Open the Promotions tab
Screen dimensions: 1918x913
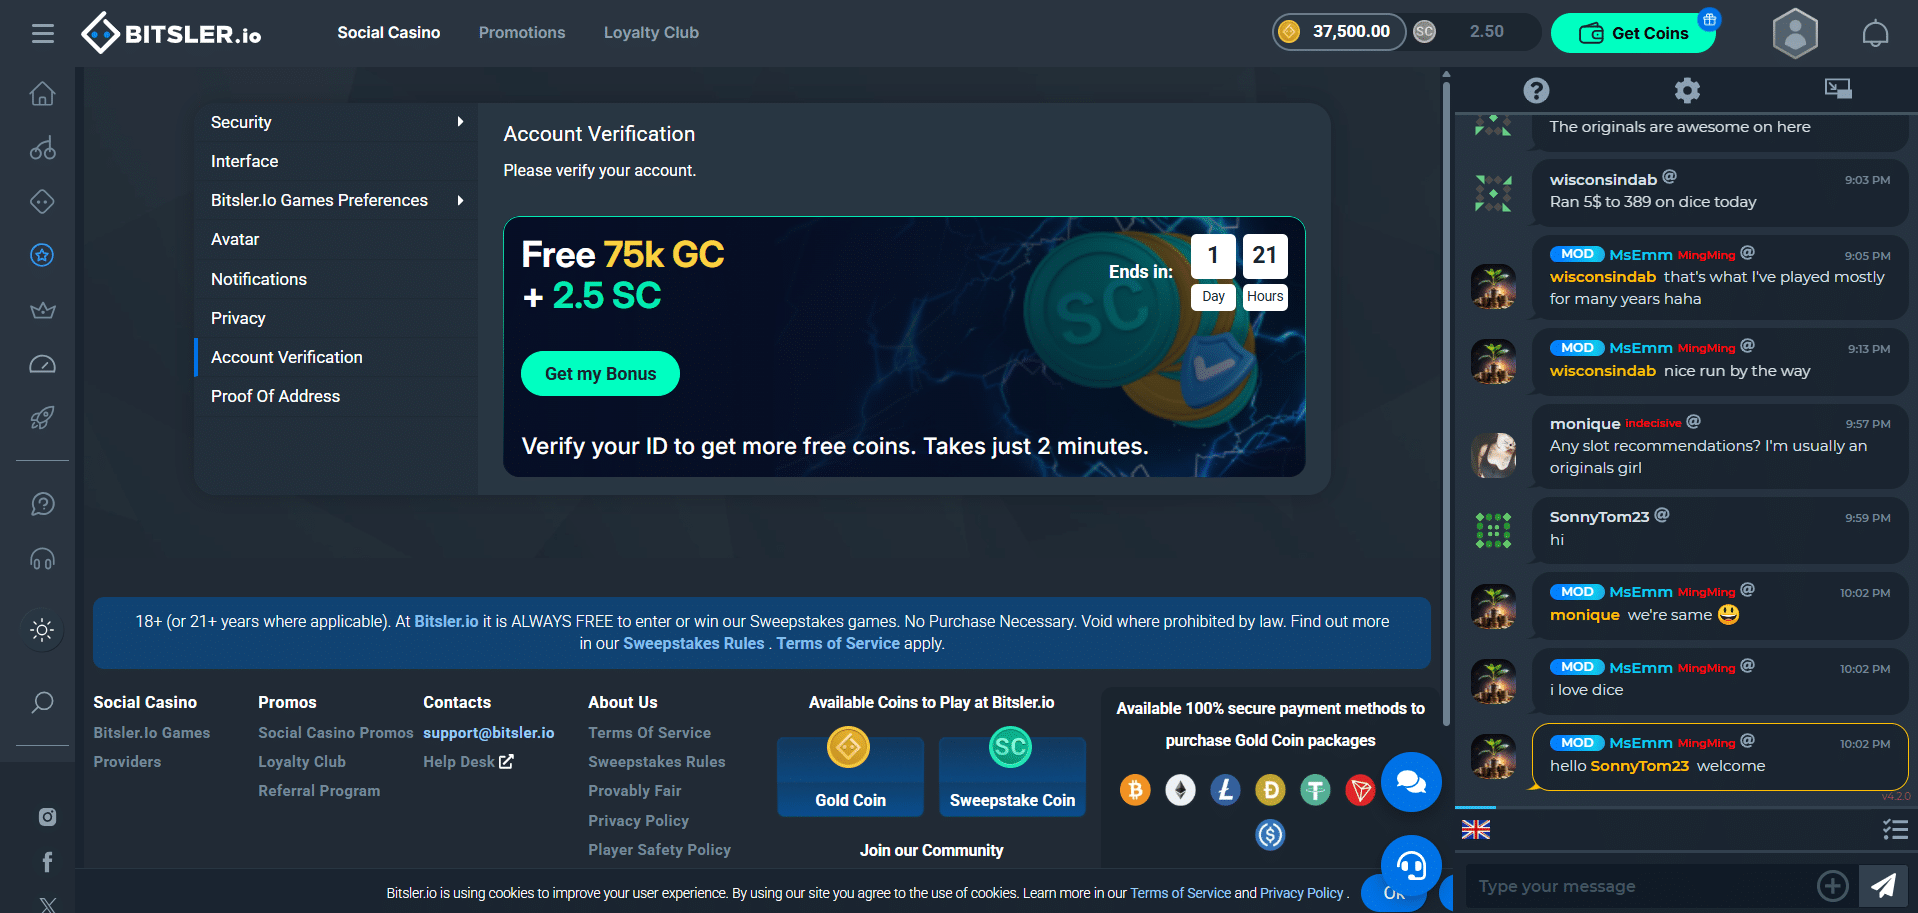522,33
